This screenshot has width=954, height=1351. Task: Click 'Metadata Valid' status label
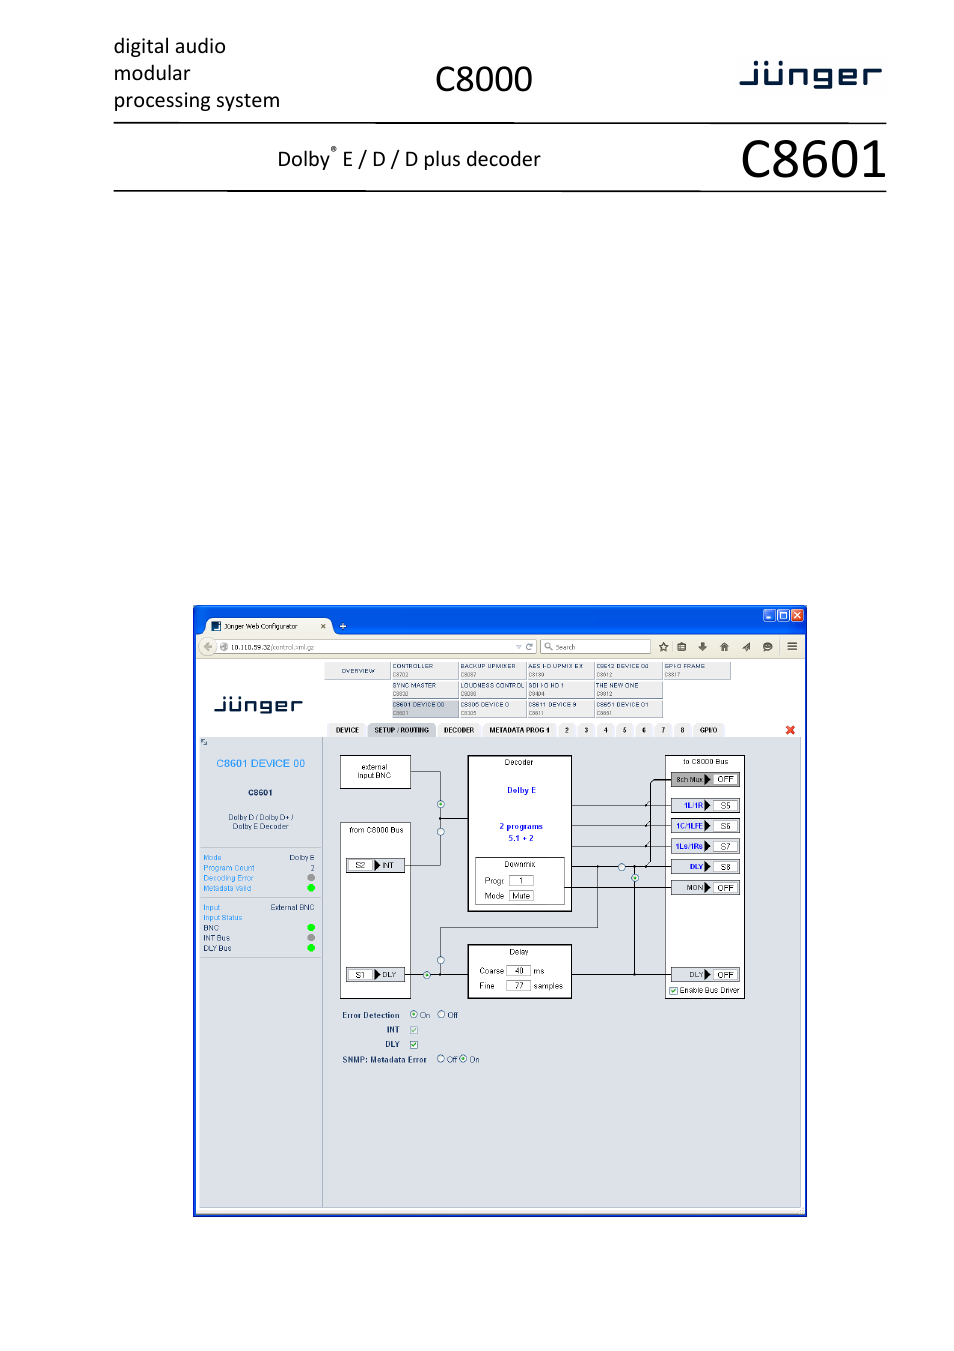tap(227, 888)
